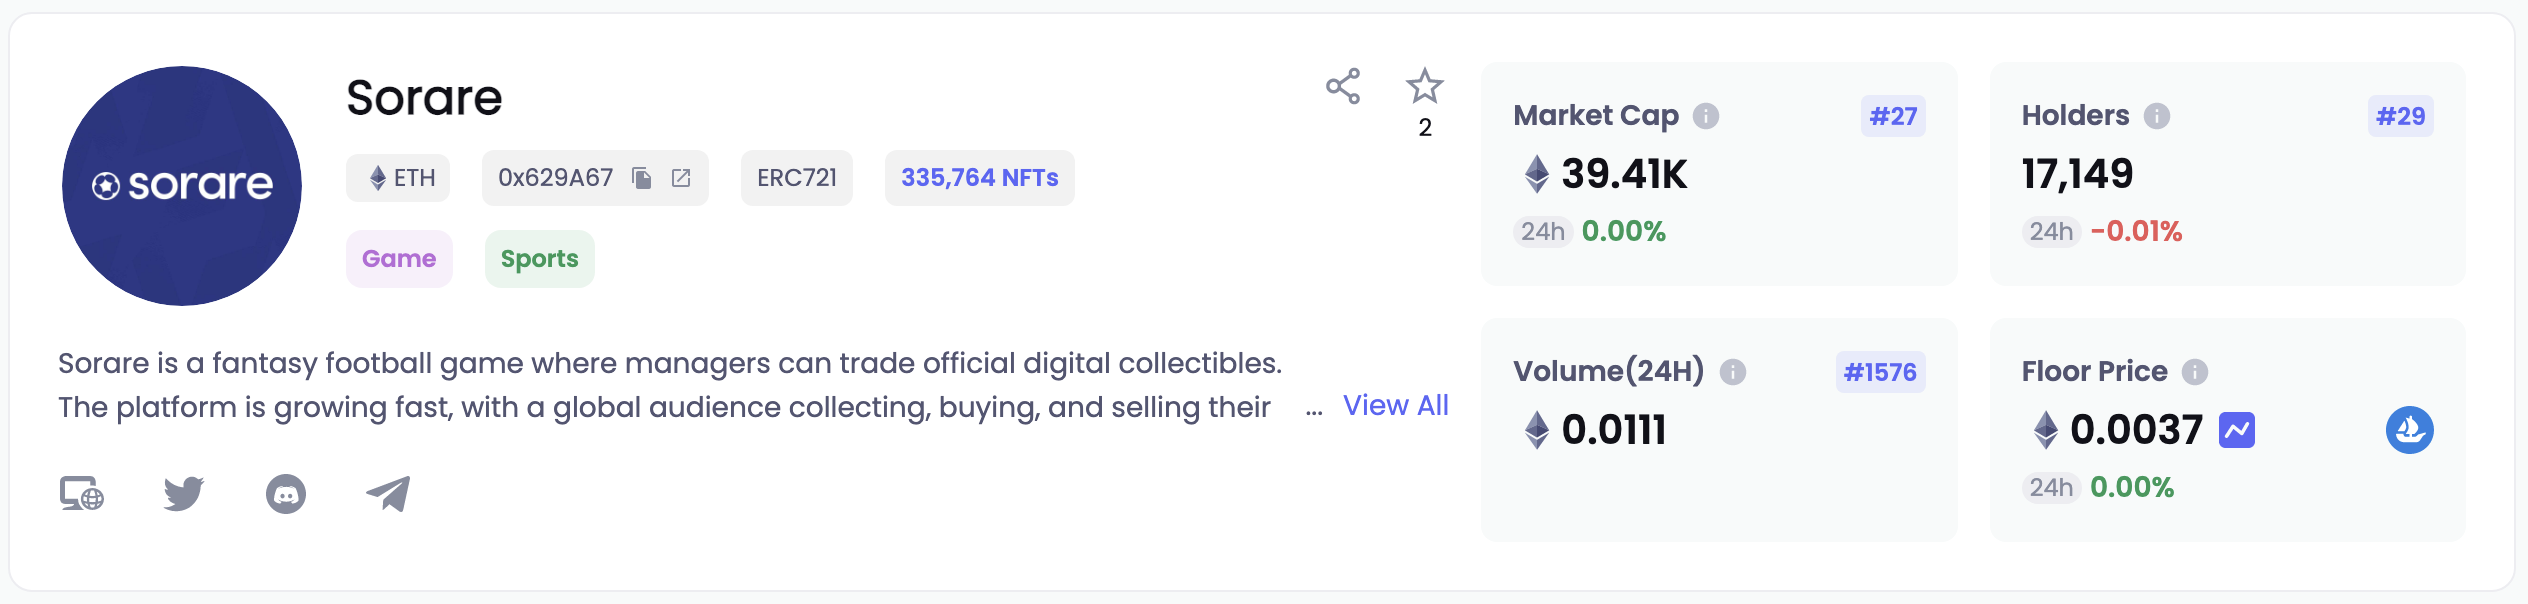Click the Sorare logo thumbnail
This screenshot has width=2528, height=604.
[x=182, y=186]
